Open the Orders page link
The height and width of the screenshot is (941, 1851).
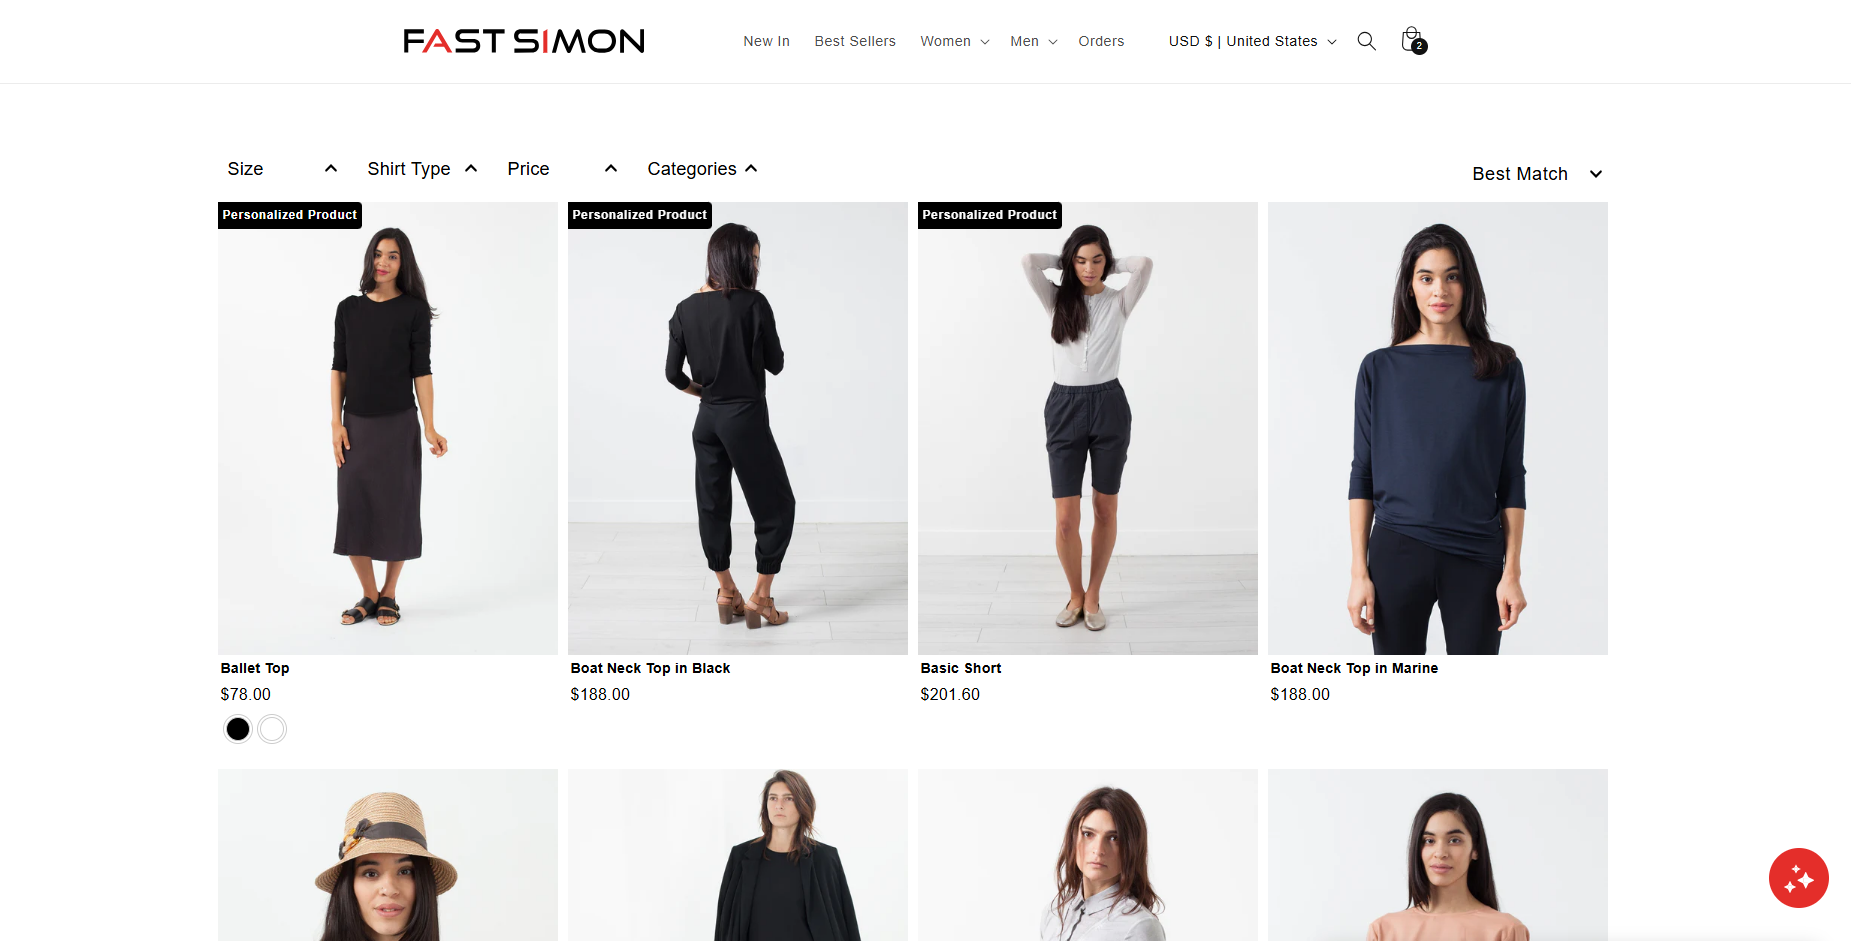[1101, 41]
